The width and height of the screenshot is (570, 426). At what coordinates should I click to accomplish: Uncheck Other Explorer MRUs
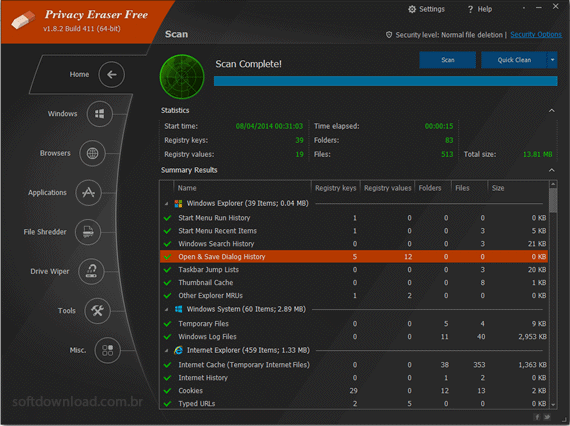(x=168, y=296)
